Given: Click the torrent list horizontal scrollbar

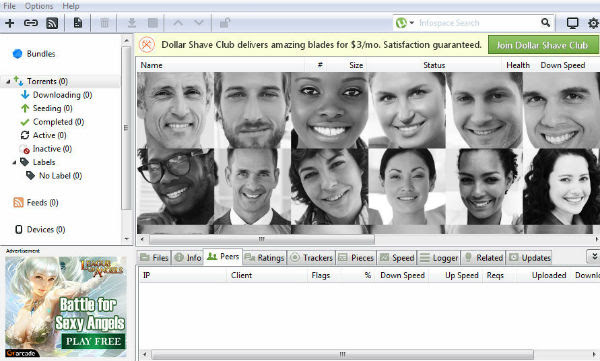Looking at the screenshot, I should click(262, 239).
